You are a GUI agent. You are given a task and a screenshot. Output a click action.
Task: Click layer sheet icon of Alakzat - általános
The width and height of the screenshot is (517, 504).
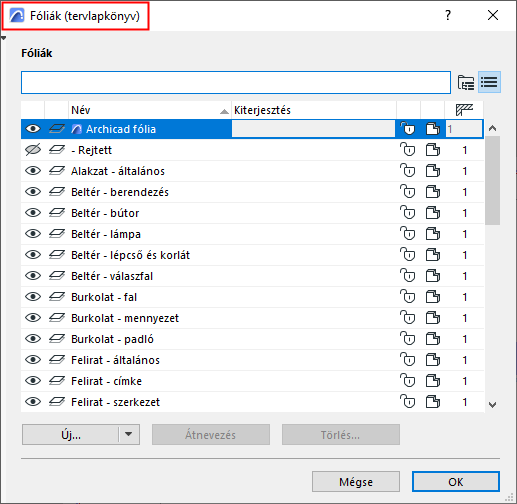point(57,171)
